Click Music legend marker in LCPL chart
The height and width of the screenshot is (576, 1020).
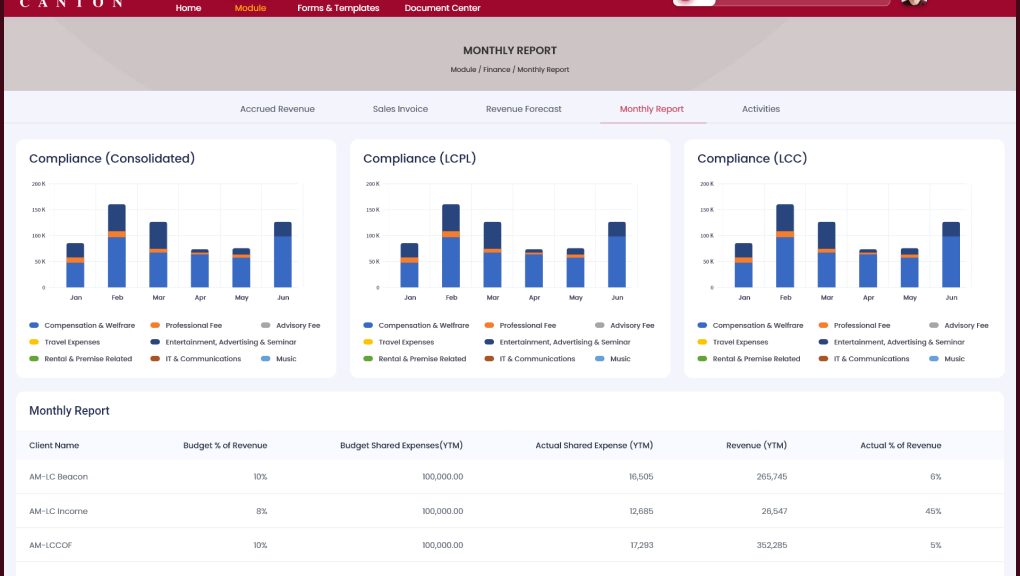click(x=600, y=359)
